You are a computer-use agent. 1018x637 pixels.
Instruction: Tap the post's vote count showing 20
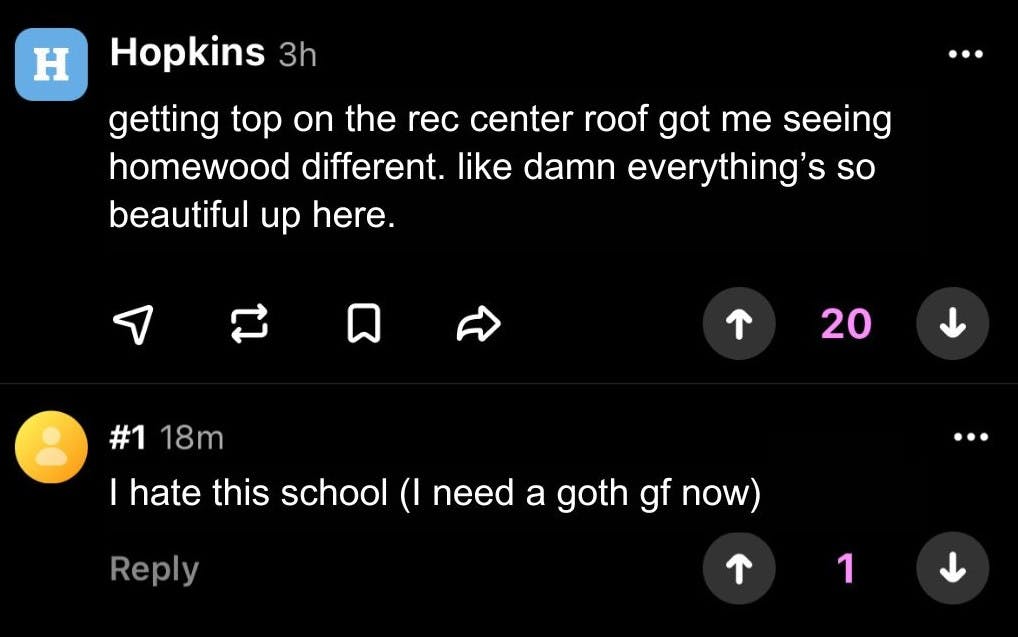[845, 323]
